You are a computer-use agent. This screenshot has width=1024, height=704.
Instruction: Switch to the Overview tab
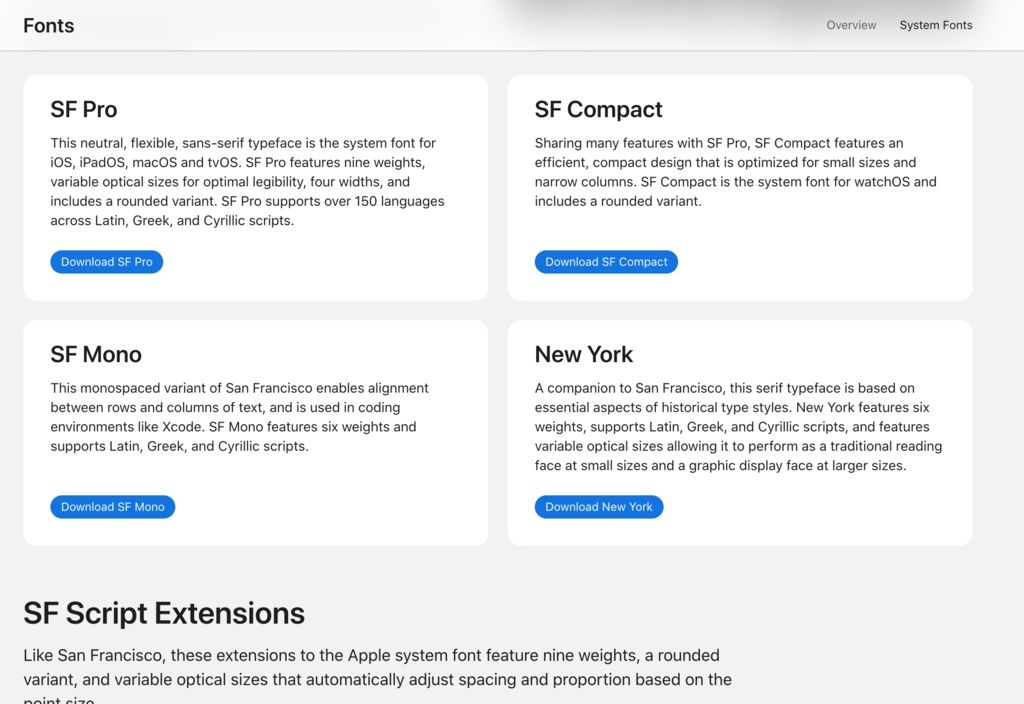[x=851, y=25]
